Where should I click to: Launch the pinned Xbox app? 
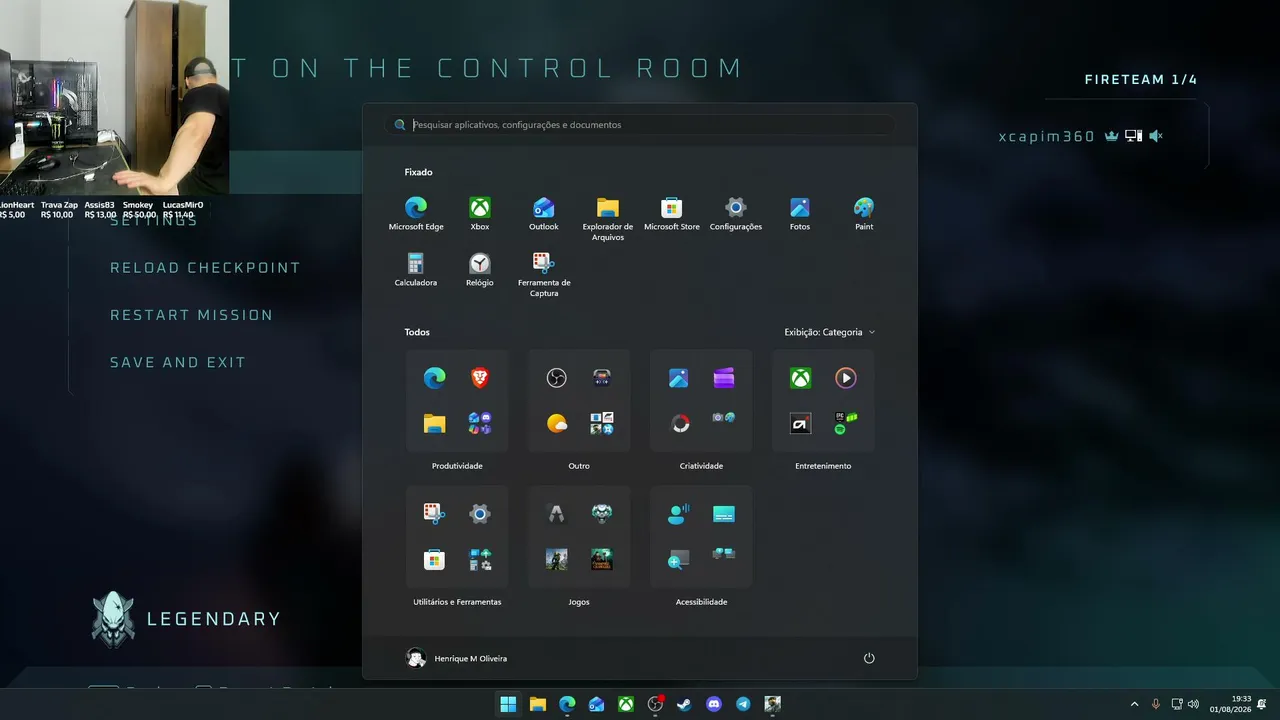(480, 214)
